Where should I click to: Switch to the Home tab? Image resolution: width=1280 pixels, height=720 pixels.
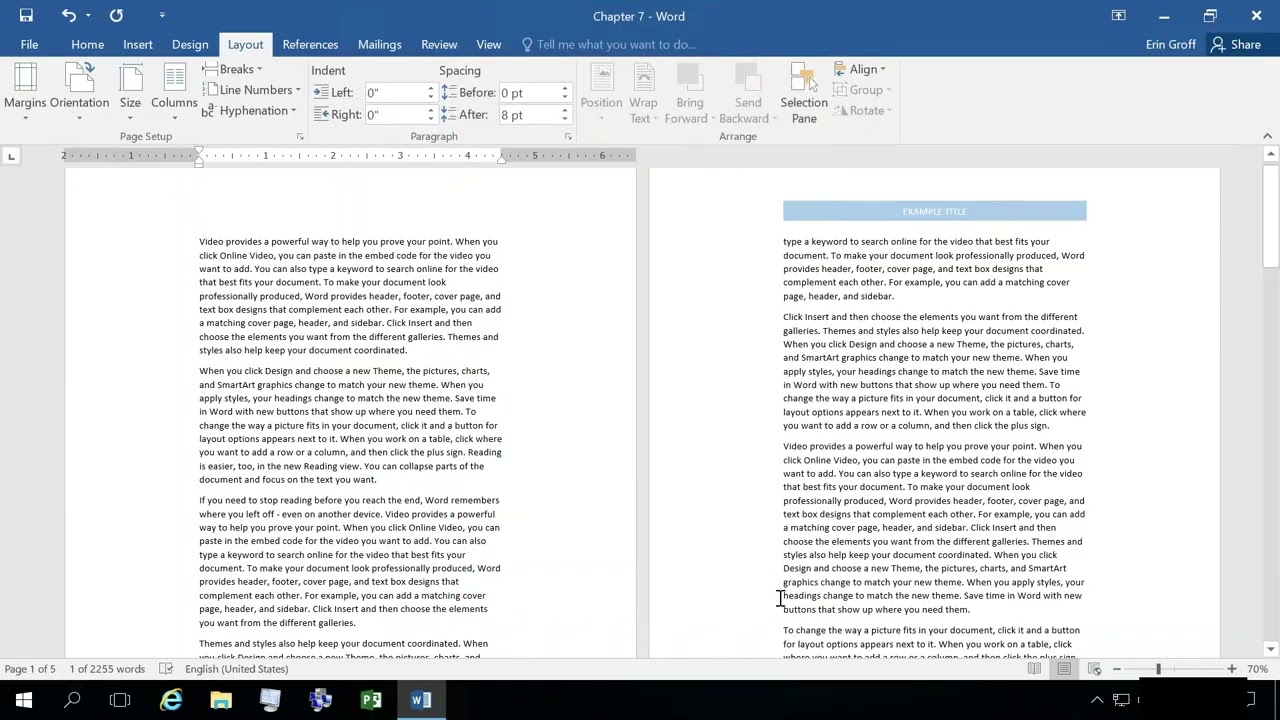87,44
